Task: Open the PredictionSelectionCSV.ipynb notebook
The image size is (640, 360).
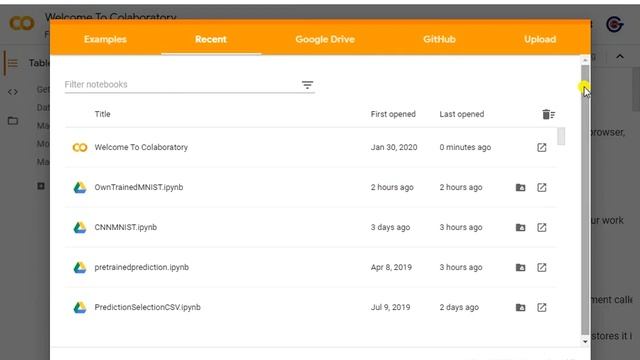Action: [x=147, y=307]
